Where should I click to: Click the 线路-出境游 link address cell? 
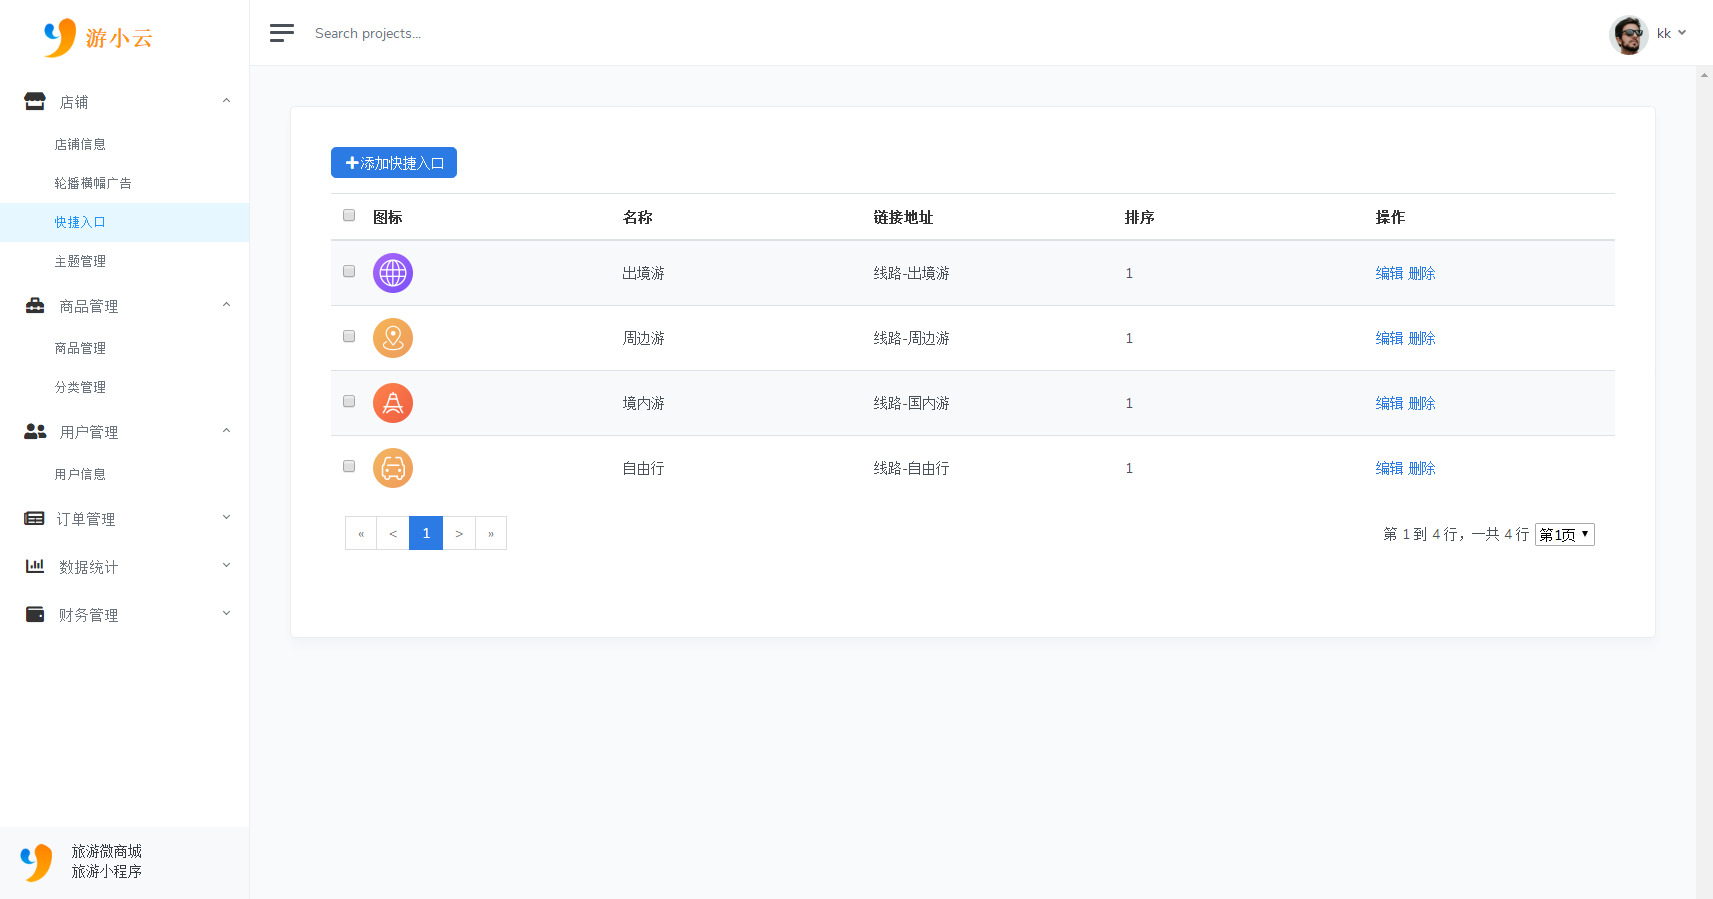[911, 273]
